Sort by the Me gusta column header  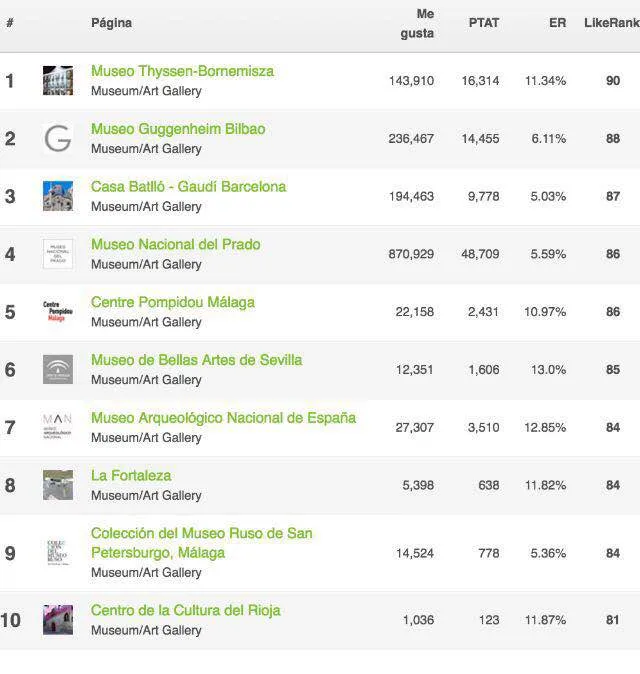[416, 23]
